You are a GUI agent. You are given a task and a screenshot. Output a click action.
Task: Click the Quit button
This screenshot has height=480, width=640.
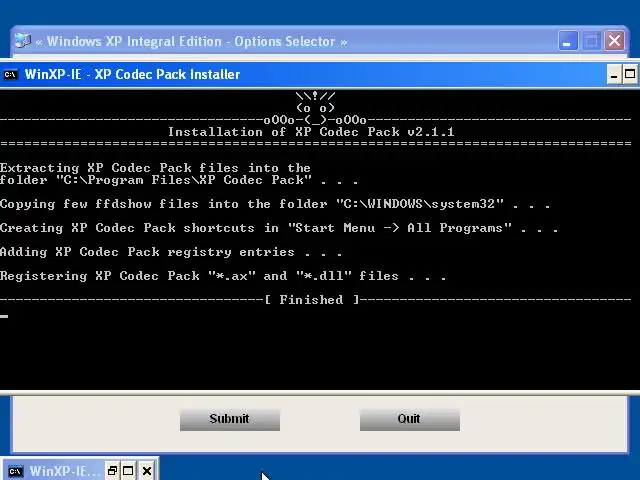pos(410,419)
